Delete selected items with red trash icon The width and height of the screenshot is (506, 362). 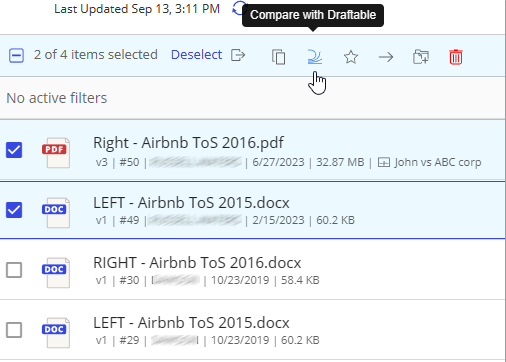pos(456,57)
